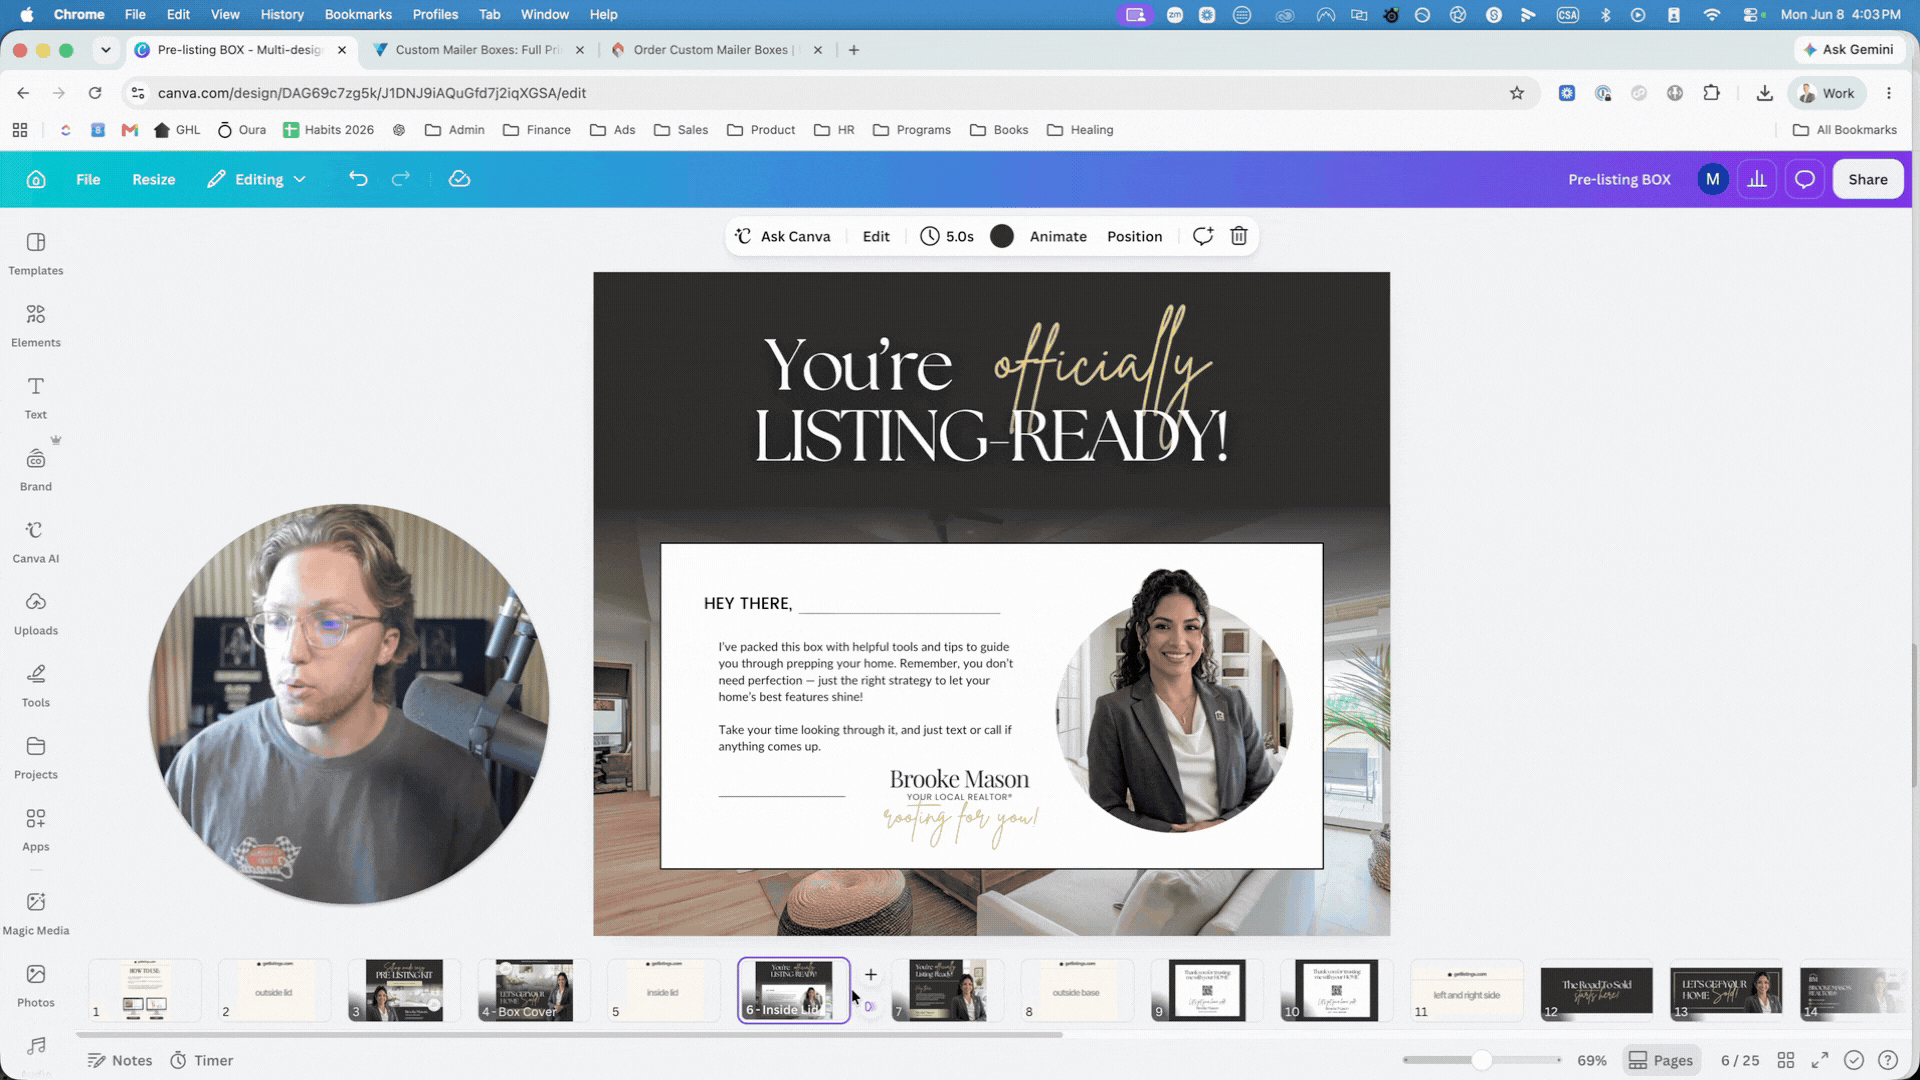This screenshot has width=1920, height=1080.
Task: Select page 4 Box Cover thumbnail
Action: (534, 990)
